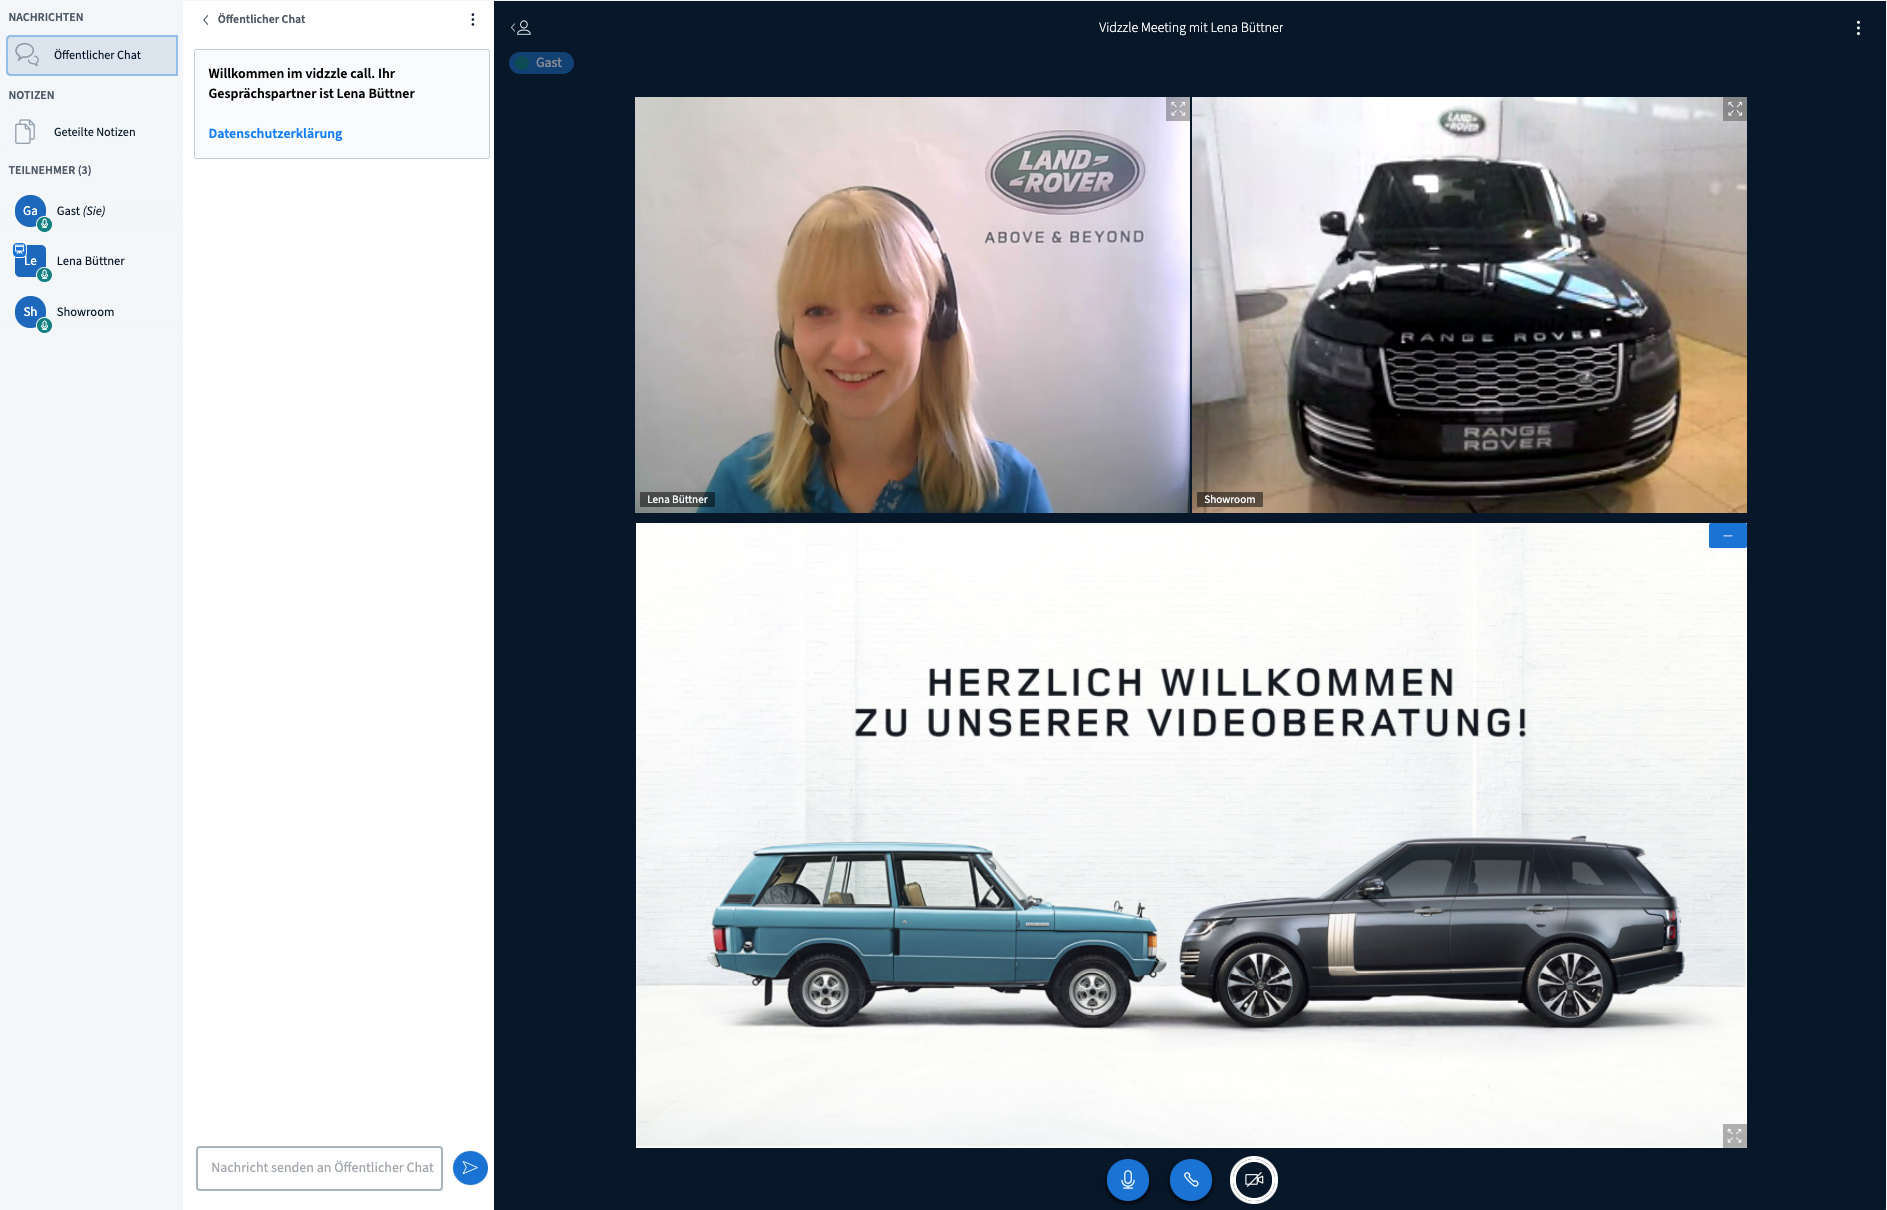Send the chat message with arrow button
Viewport: 1887px width, 1210px height.
click(x=470, y=1168)
